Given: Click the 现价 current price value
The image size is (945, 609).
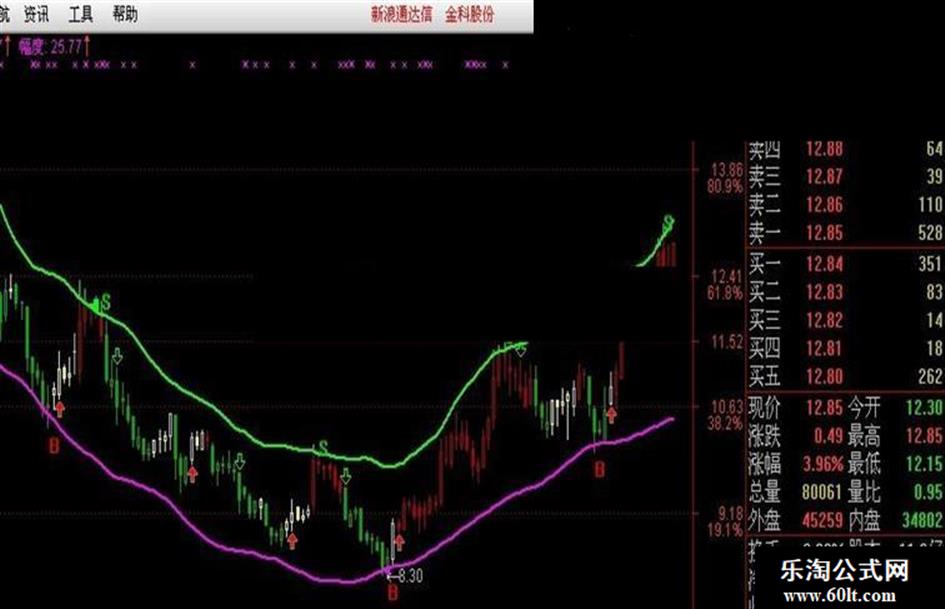Looking at the screenshot, I should pyautogui.click(x=824, y=408).
